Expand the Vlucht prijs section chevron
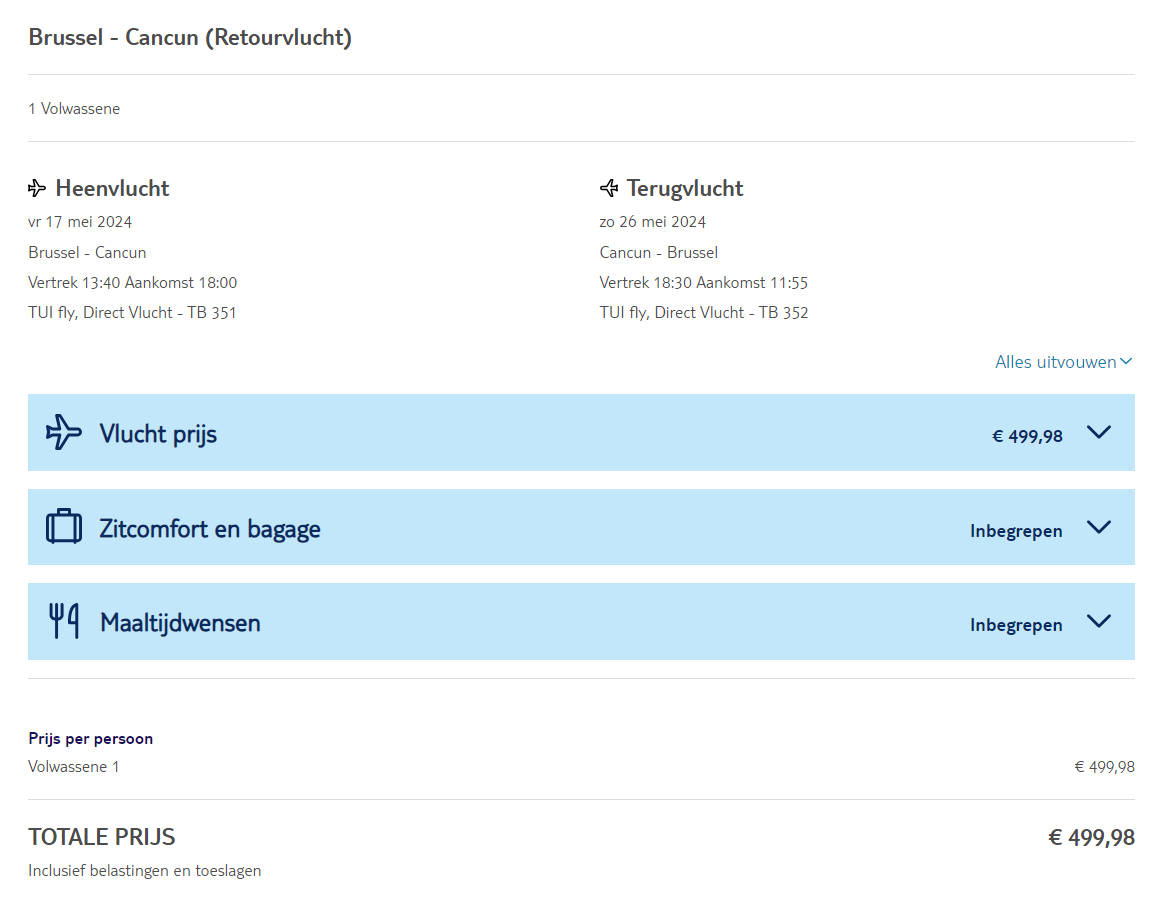This screenshot has width=1170, height=906. point(1098,433)
